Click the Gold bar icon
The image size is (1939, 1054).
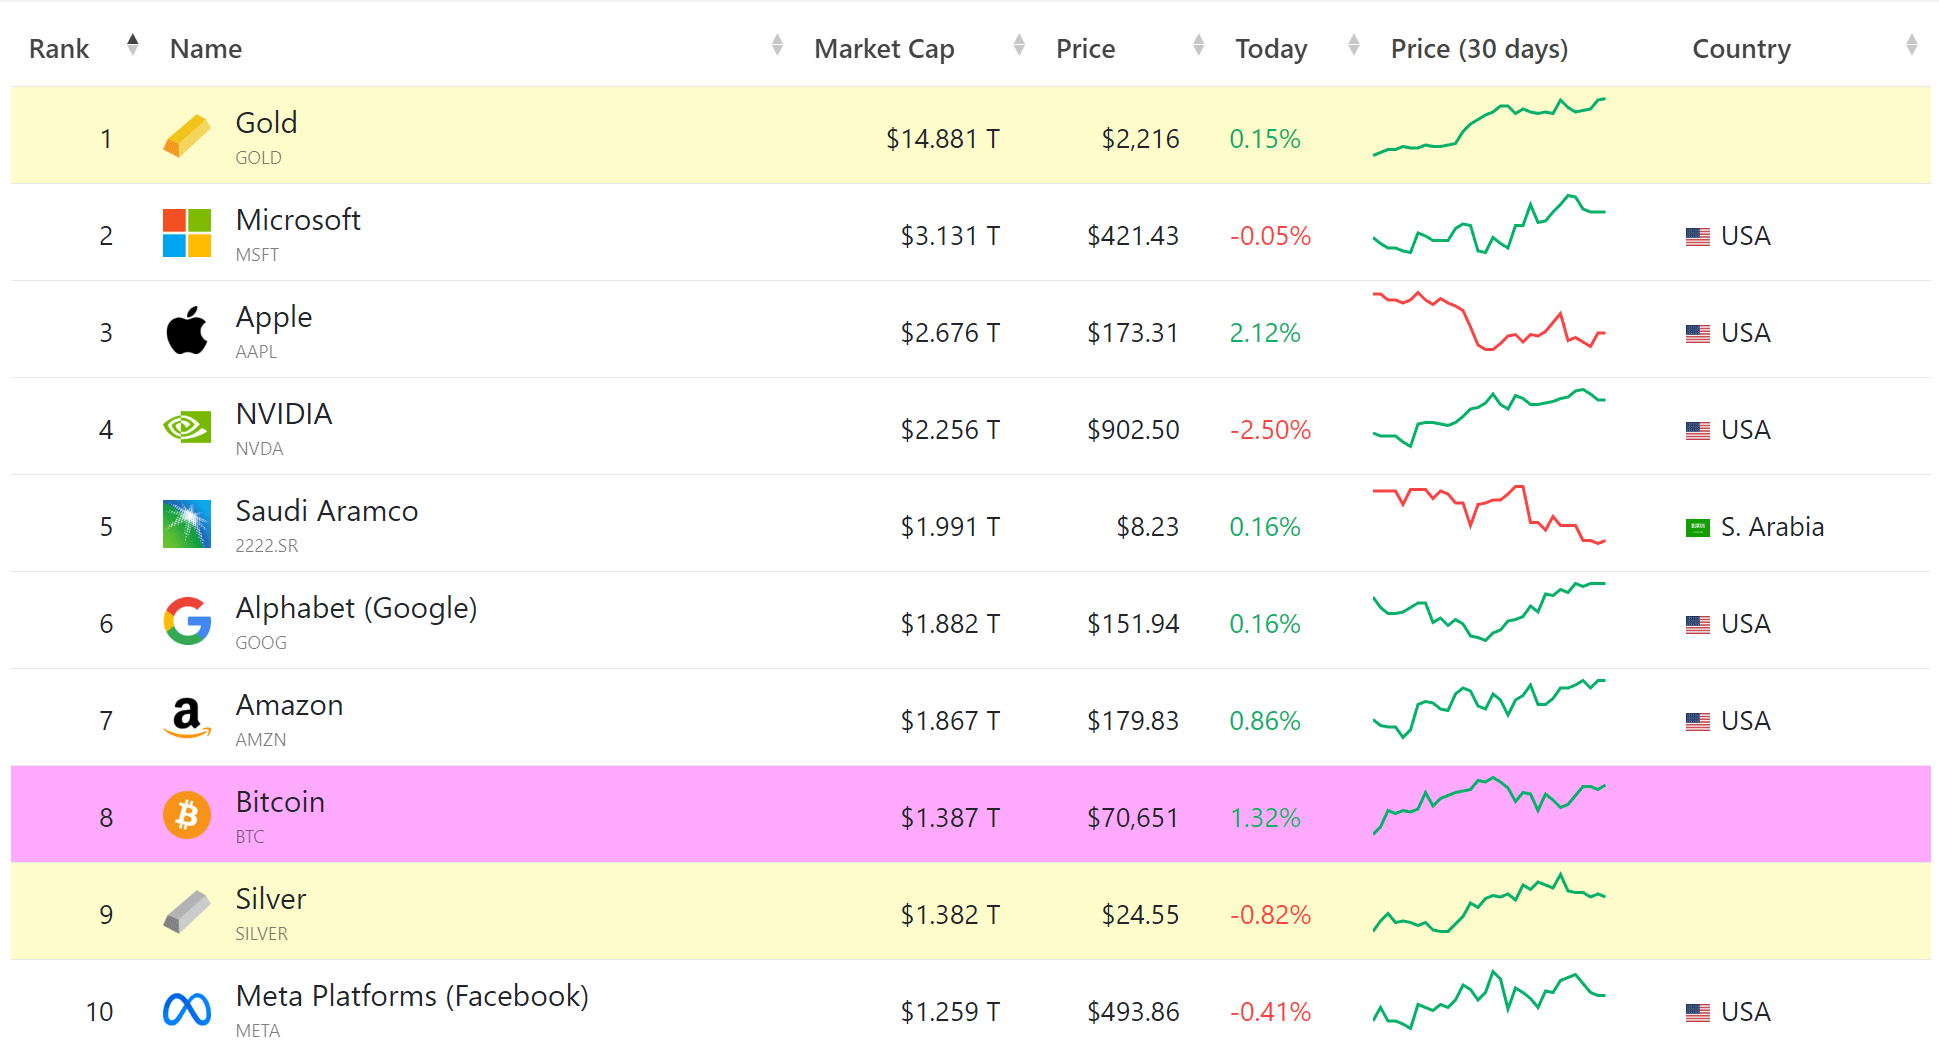tap(187, 136)
